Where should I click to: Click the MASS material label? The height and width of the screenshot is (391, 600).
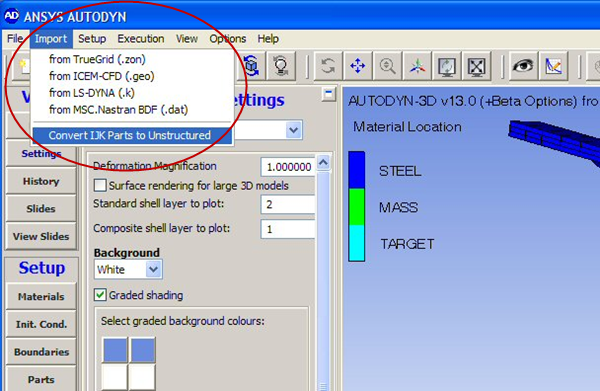[x=398, y=207]
